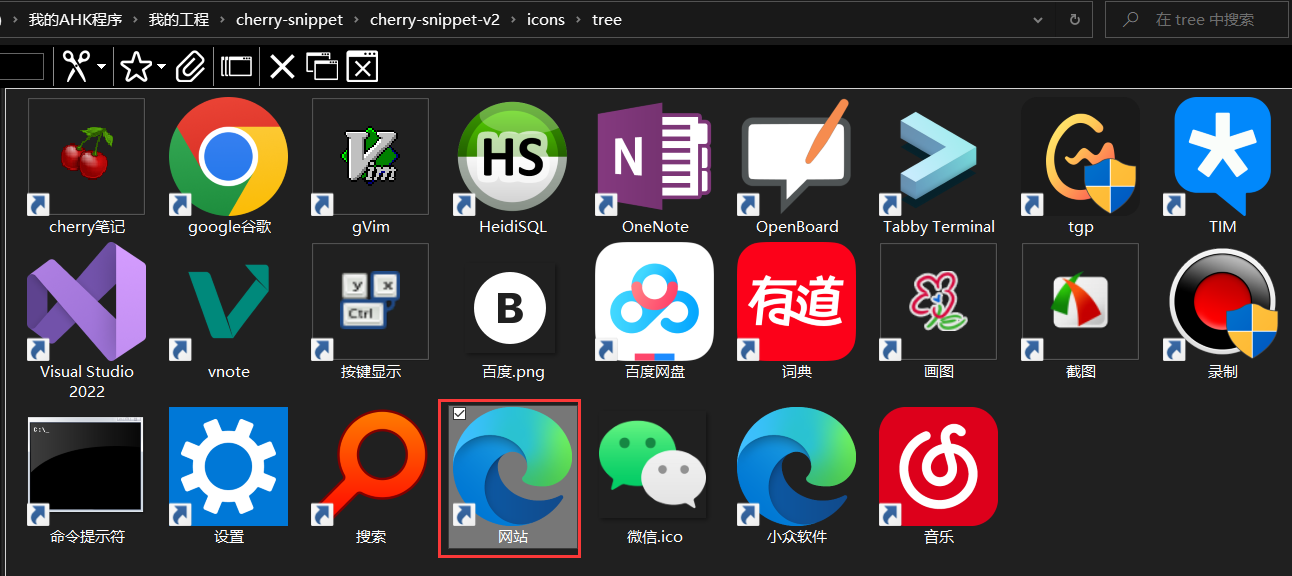Uncheck the checkbox on 网站 item
Image resolution: width=1292 pixels, height=576 pixels.
coord(459,413)
